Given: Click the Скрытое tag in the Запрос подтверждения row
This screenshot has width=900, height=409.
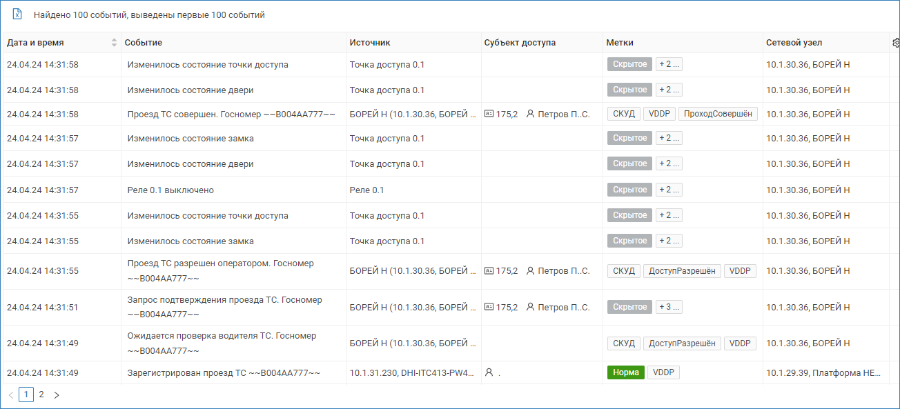Looking at the screenshot, I should [x=630, y=307].
